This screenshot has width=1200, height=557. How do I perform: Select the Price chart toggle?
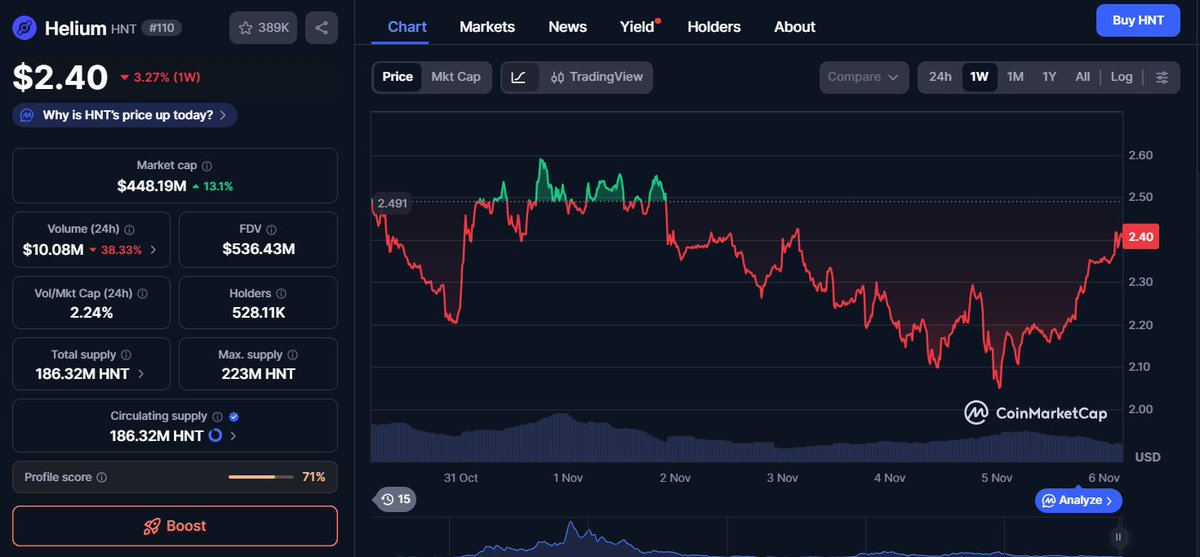[397, 77]
